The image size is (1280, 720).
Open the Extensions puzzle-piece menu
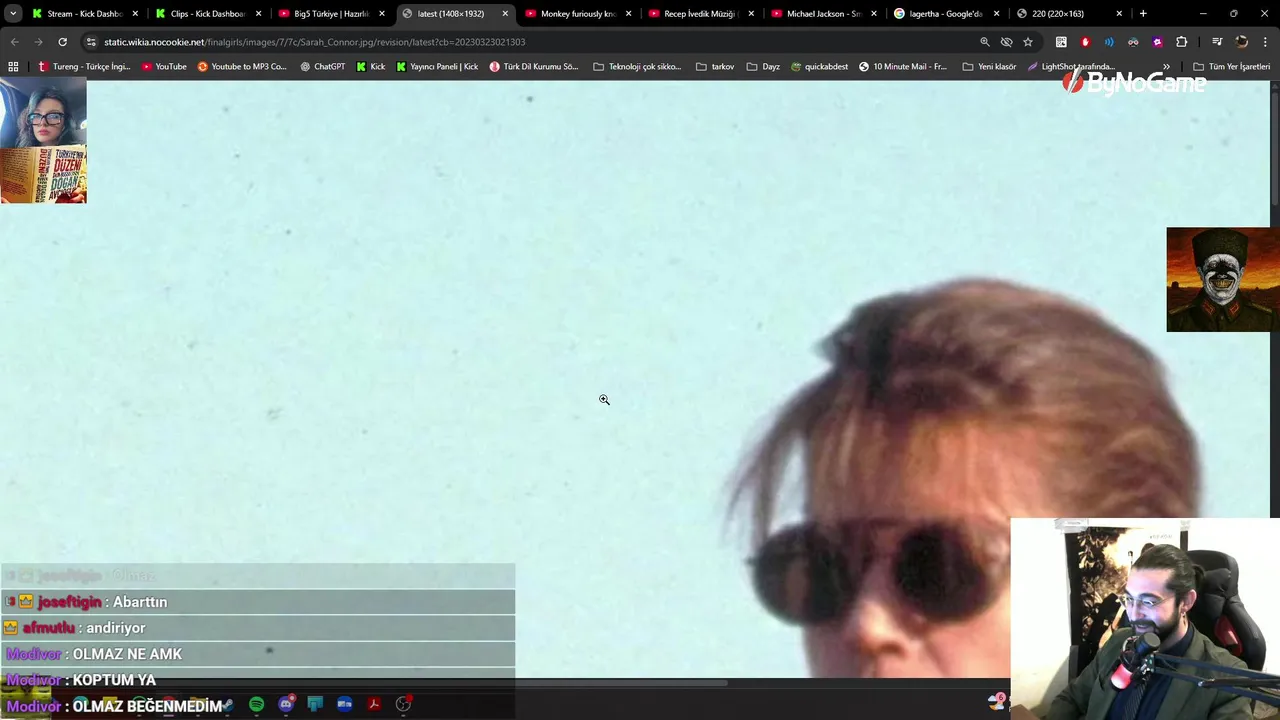[1181, 42]
